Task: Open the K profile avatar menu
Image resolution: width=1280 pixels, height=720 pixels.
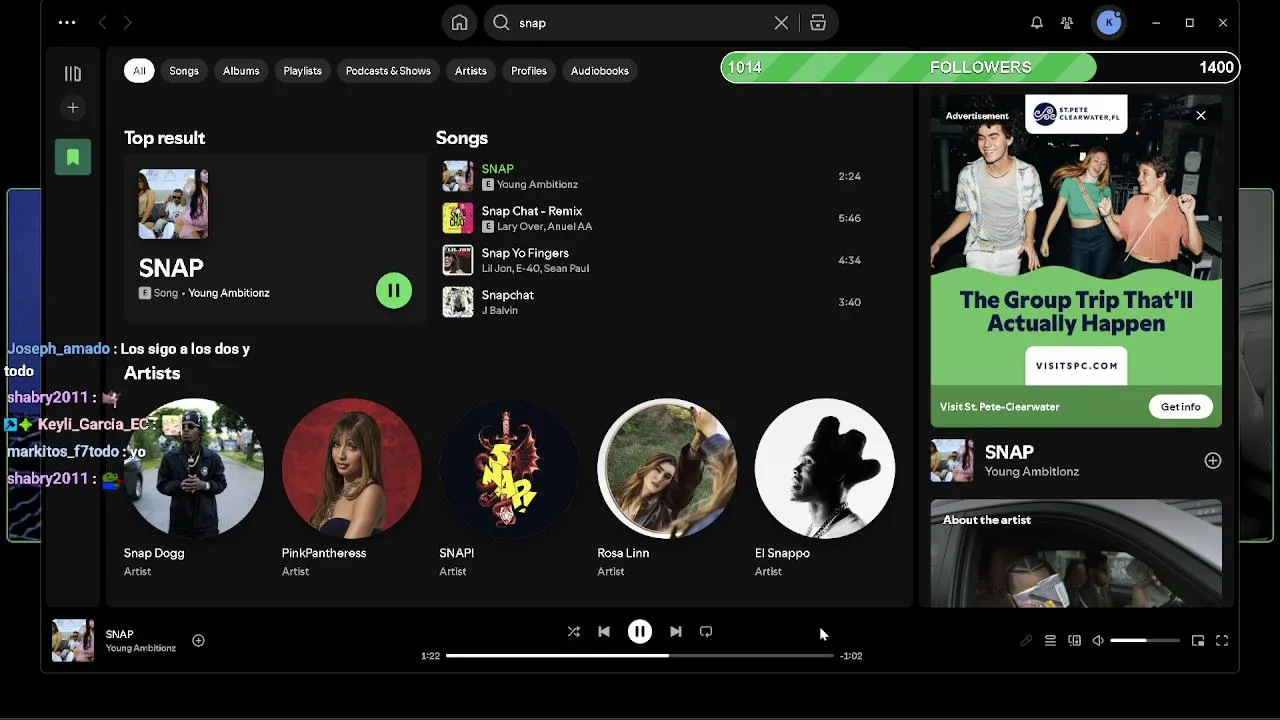Action: [x=1108, y=22]
